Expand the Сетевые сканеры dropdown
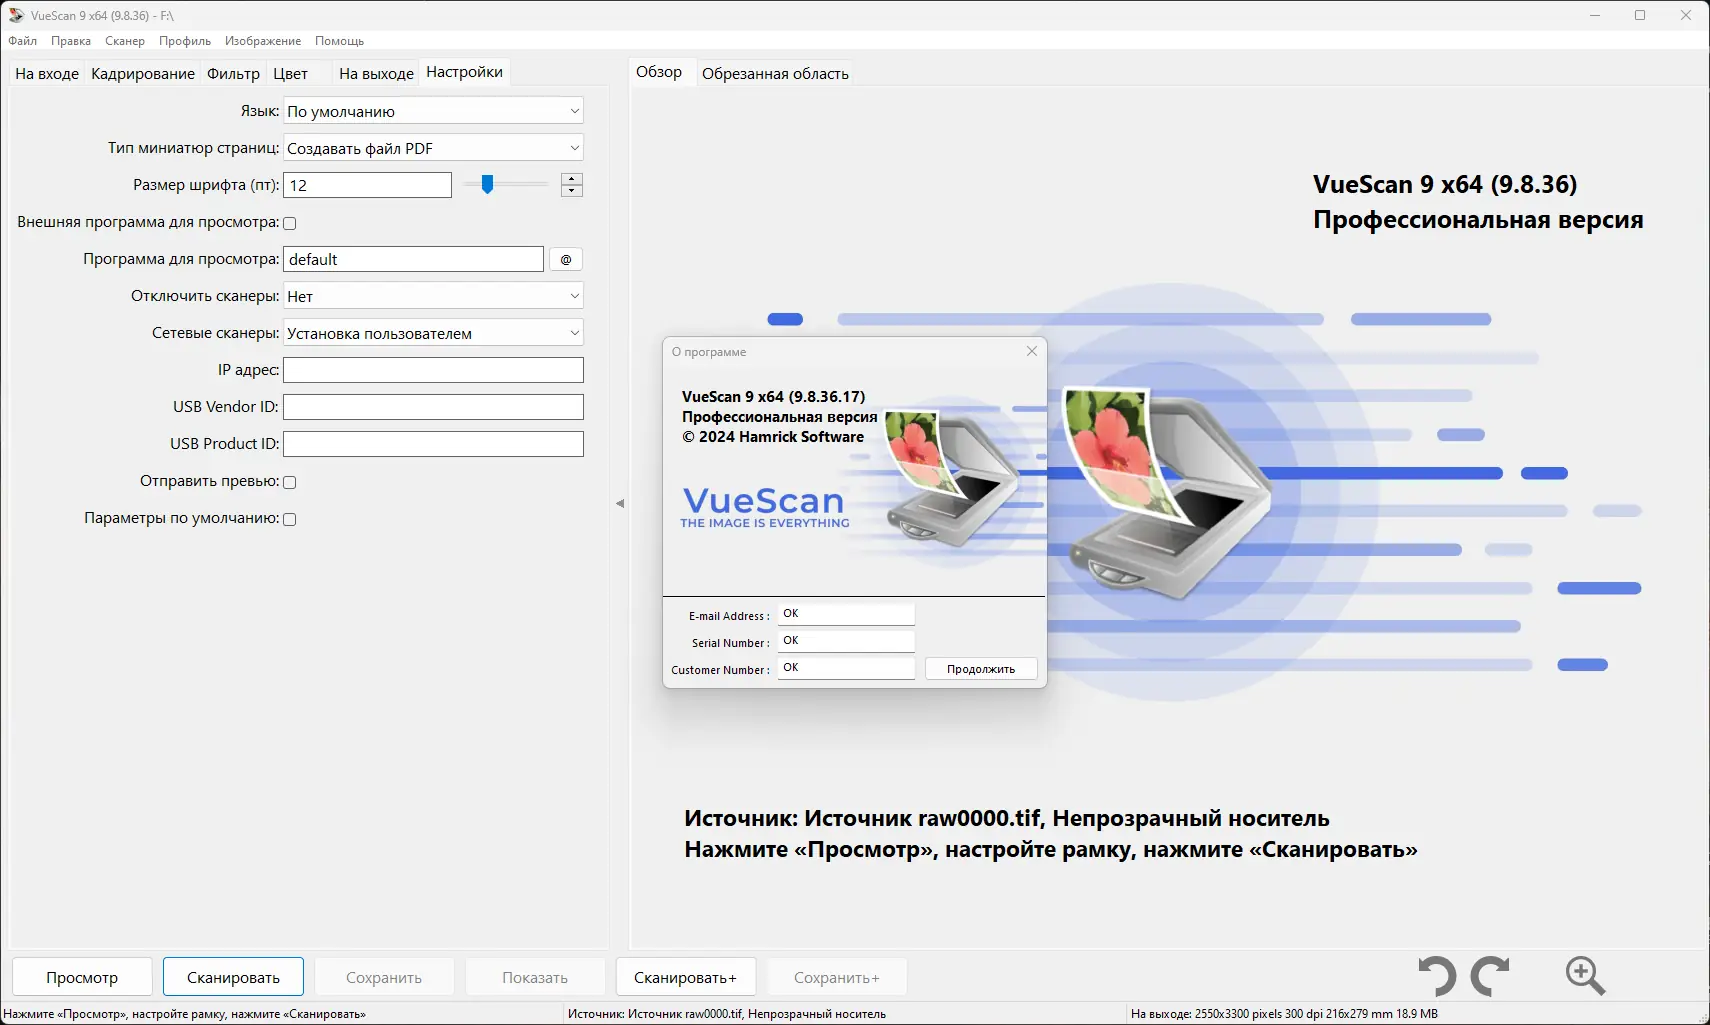The height and width of the screenshot is (1025, 1710). click(x=433, y=333)
